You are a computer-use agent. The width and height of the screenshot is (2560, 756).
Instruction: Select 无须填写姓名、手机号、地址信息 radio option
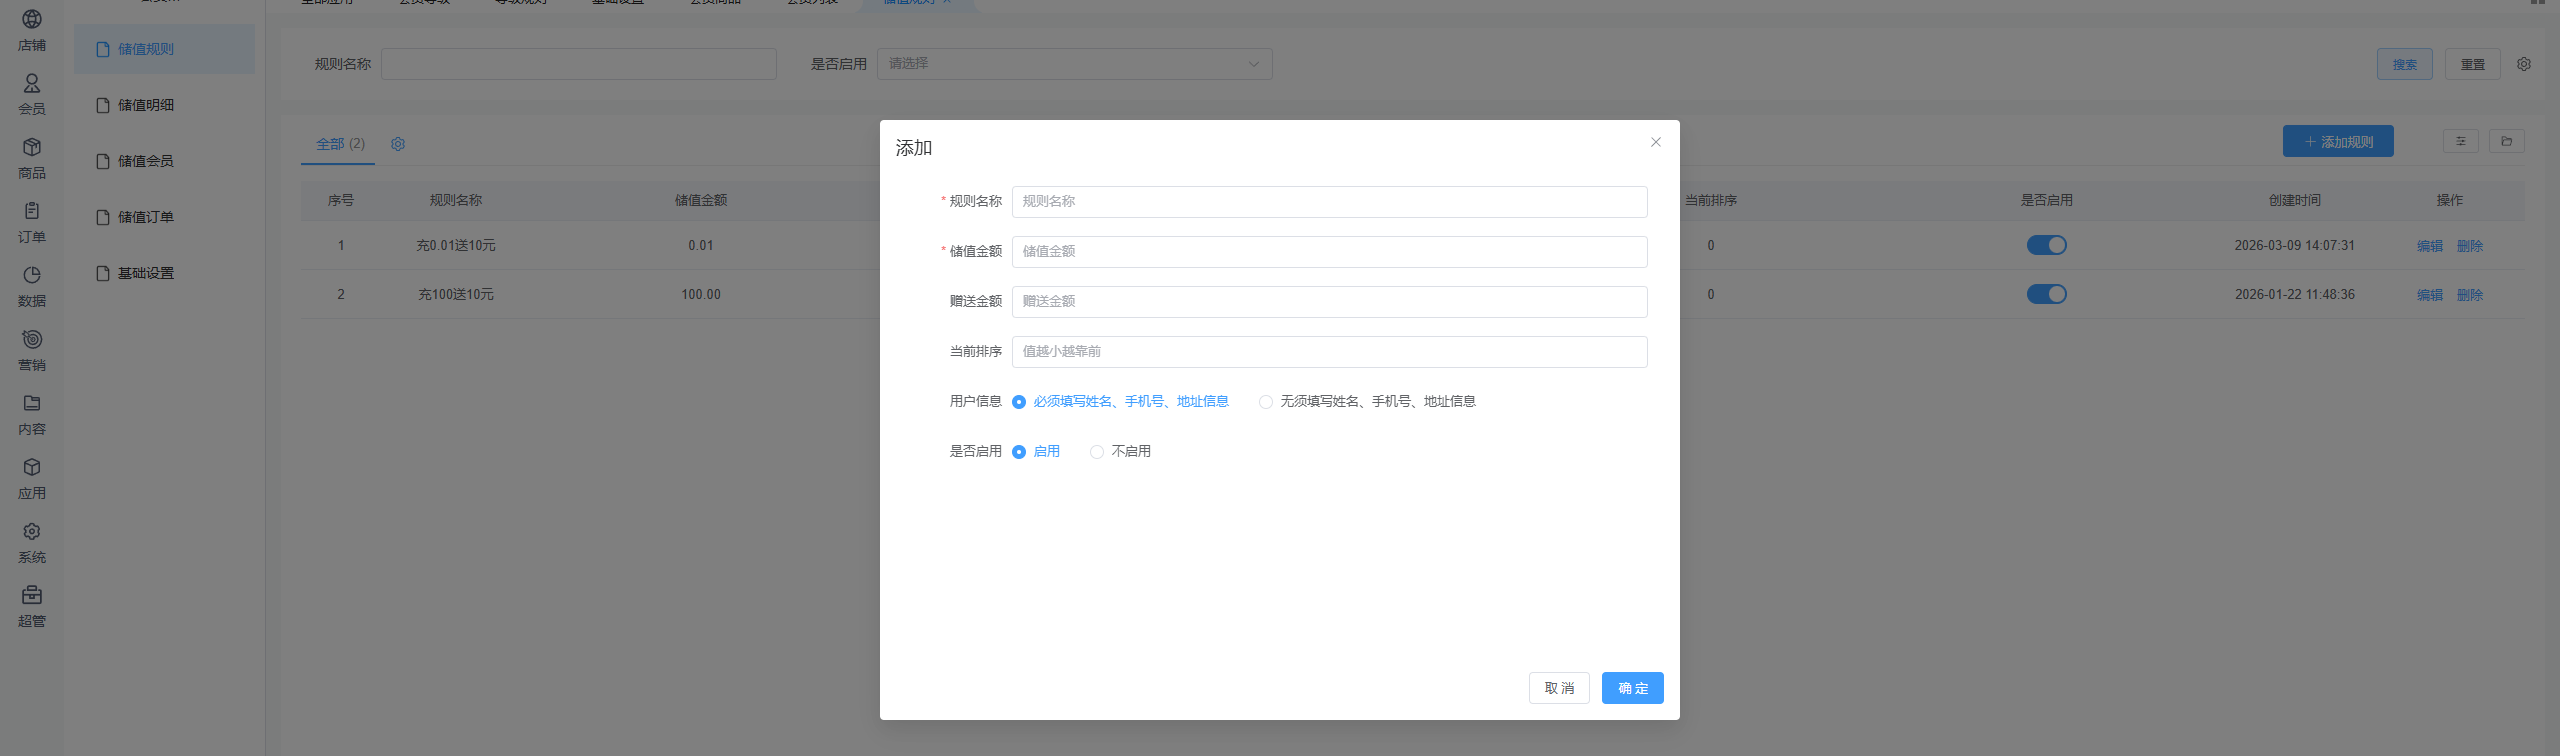pyautogui.click(x=1367, y=401)
